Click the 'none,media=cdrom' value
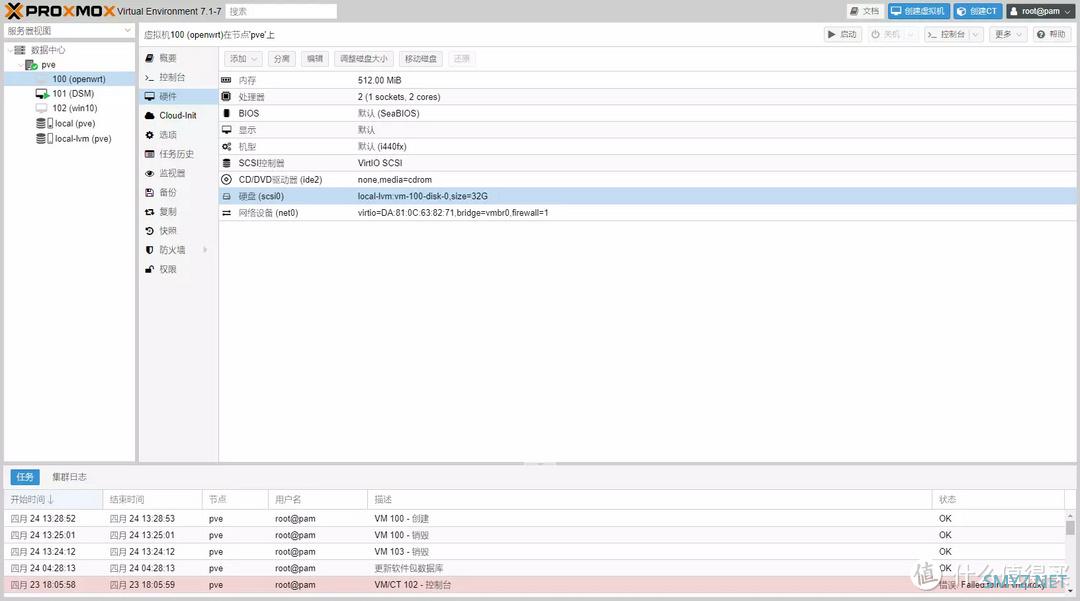1080x601 pixels. (x=395, y=180)
